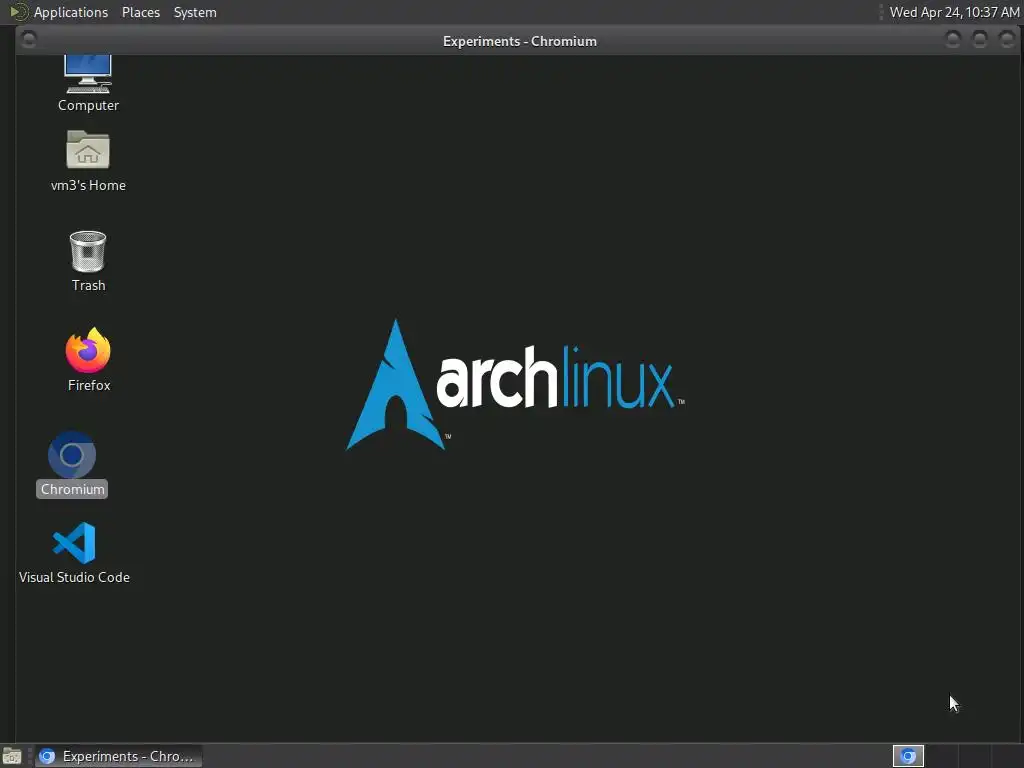Viewport: 1024px width, 768px height.
Task: Close the Experiments - Chromium window
Action: pyautogui.click(x=1007, y=40)
